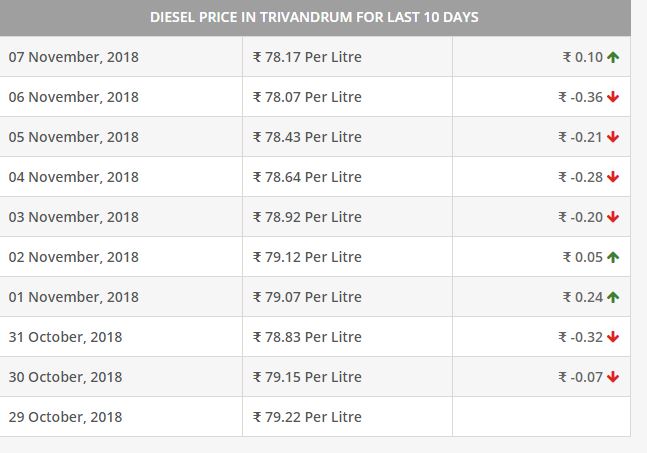Click the green up arrow for 07 November
647x453 pixels.
coord(613,57)
